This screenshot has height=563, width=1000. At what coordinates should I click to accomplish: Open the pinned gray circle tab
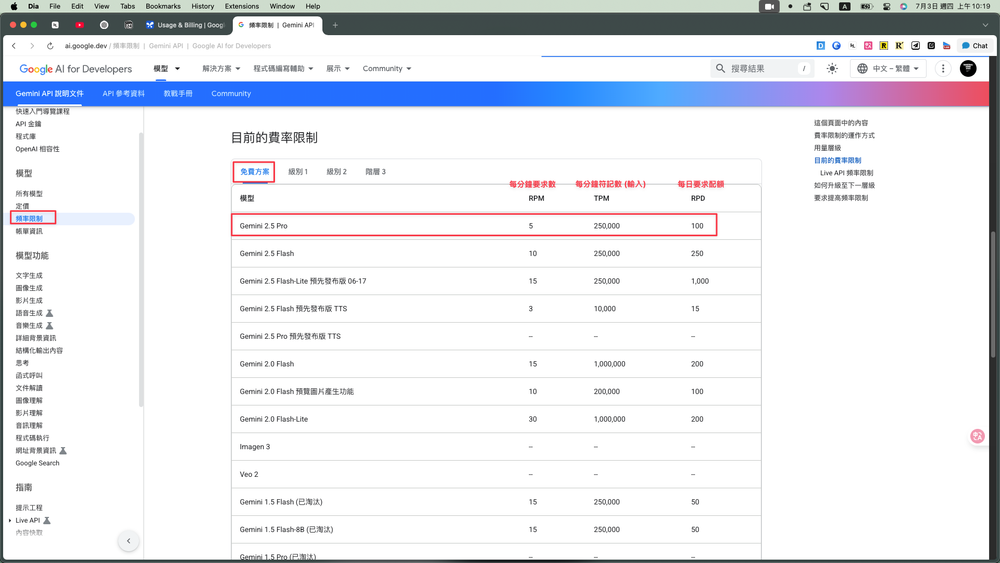pyautogui.click(x=104, y=25)
